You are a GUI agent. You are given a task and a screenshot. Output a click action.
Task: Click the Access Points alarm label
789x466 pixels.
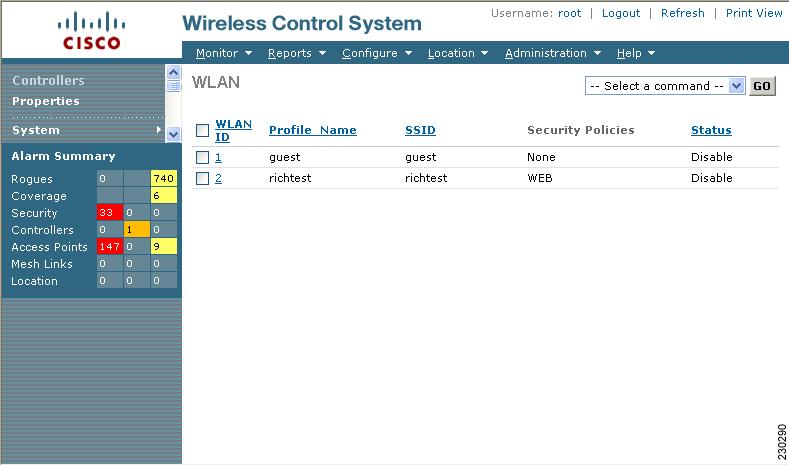tap(49, 247)
